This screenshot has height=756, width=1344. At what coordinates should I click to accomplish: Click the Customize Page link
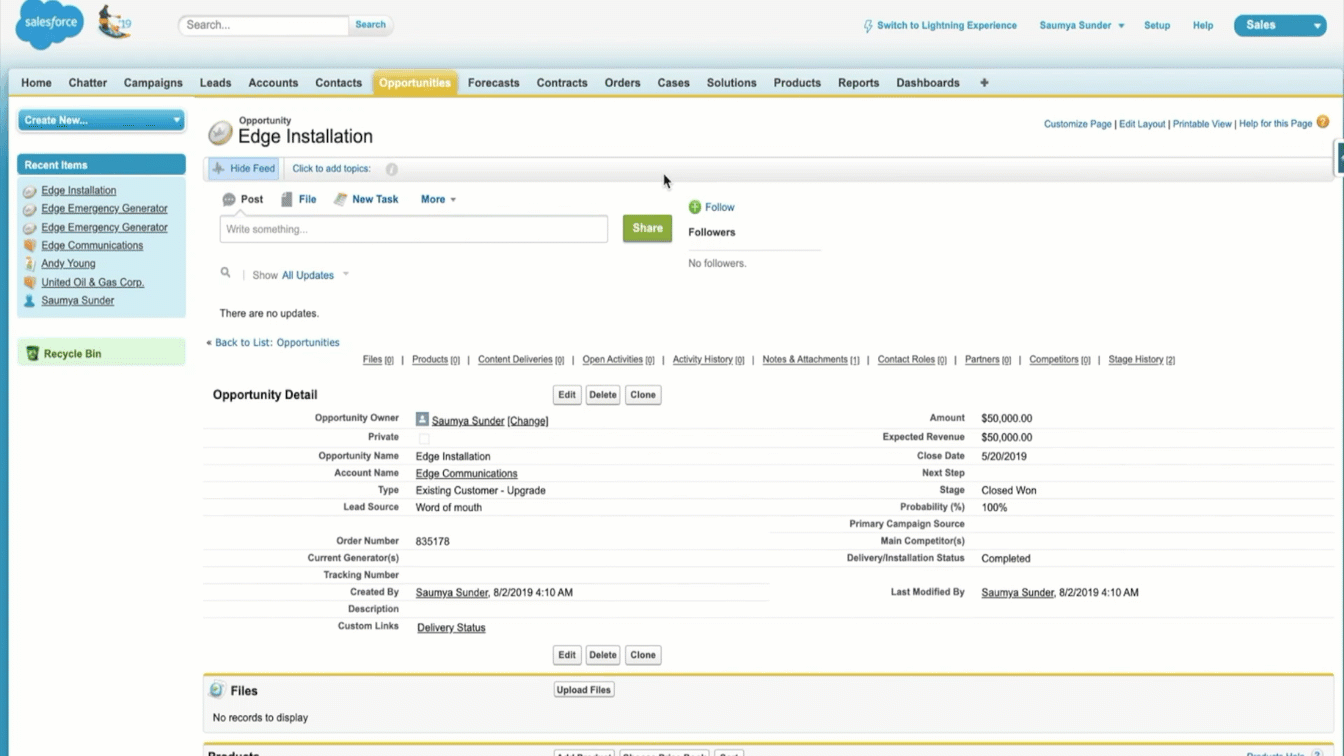pos(1077,124)
